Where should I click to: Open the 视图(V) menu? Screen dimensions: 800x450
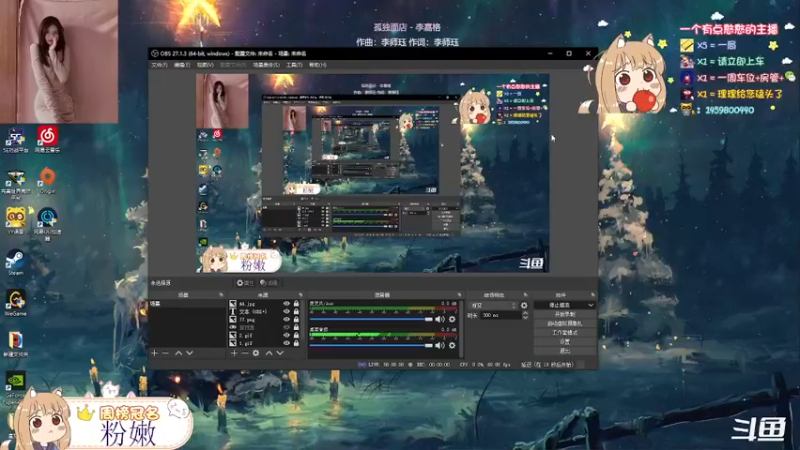(205, 65)
